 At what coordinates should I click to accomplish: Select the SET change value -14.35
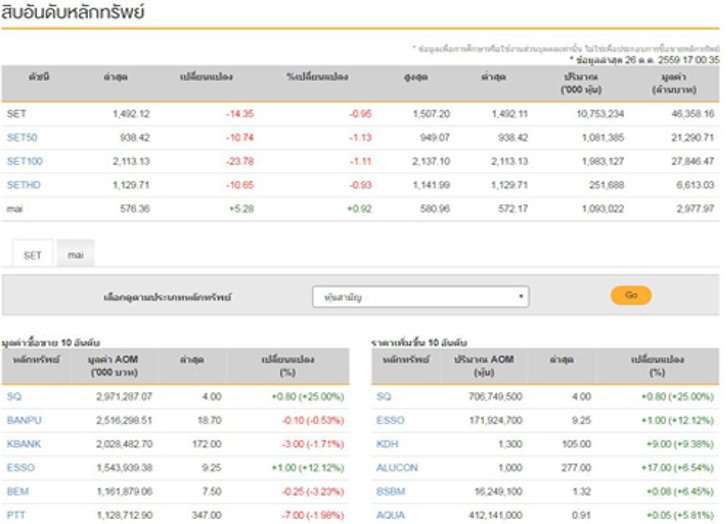click(240, 114)
